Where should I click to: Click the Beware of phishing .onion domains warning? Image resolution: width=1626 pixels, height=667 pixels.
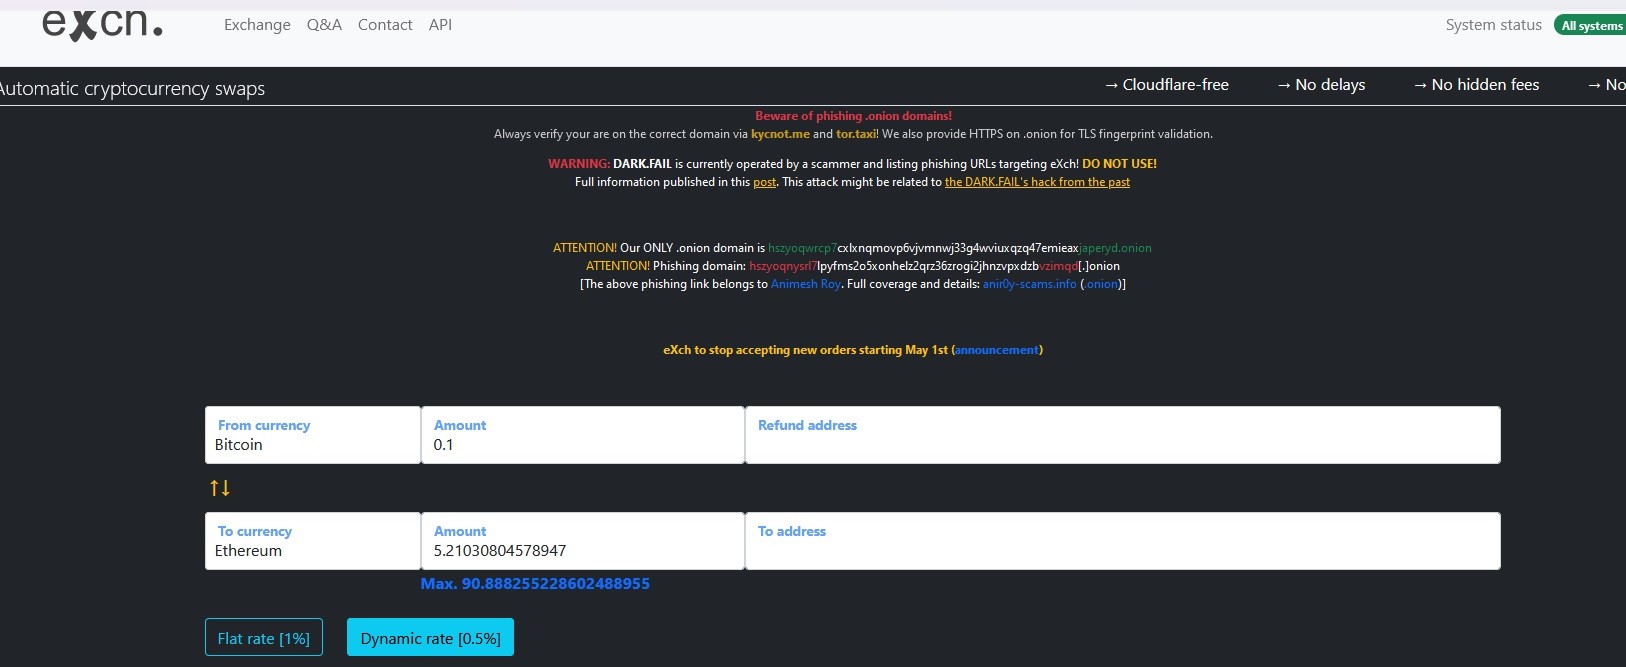point(853,116)
